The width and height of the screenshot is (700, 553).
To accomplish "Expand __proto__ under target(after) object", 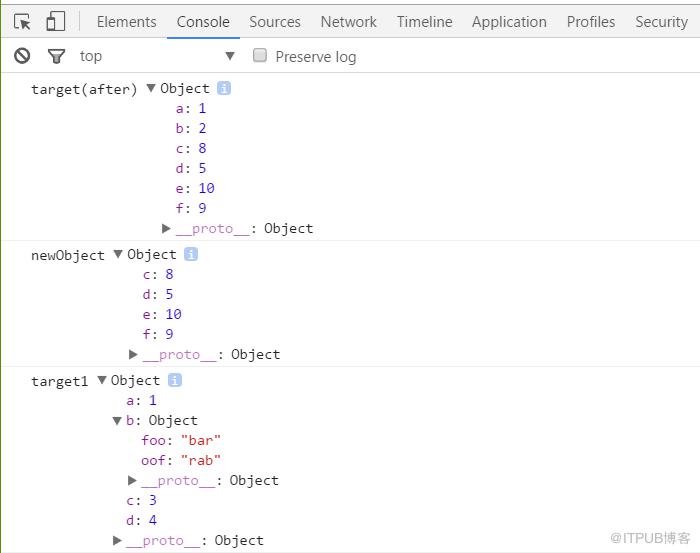I will pyautogui.click(x=166, y=229).
